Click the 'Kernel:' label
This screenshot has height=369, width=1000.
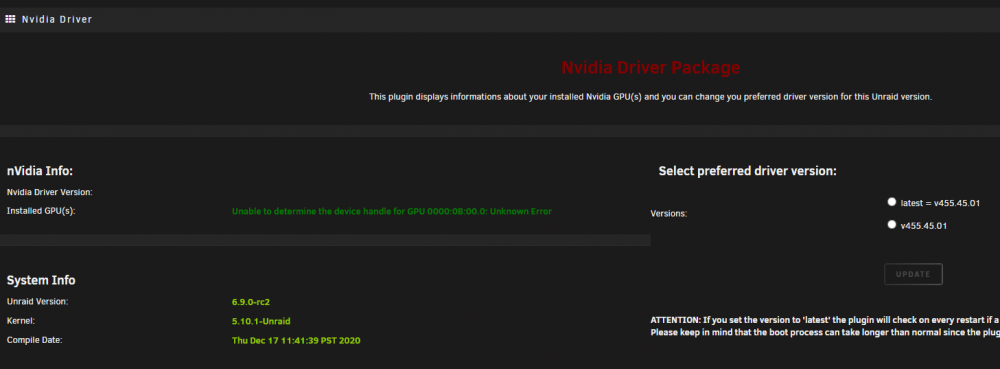(x=20, y=321)
